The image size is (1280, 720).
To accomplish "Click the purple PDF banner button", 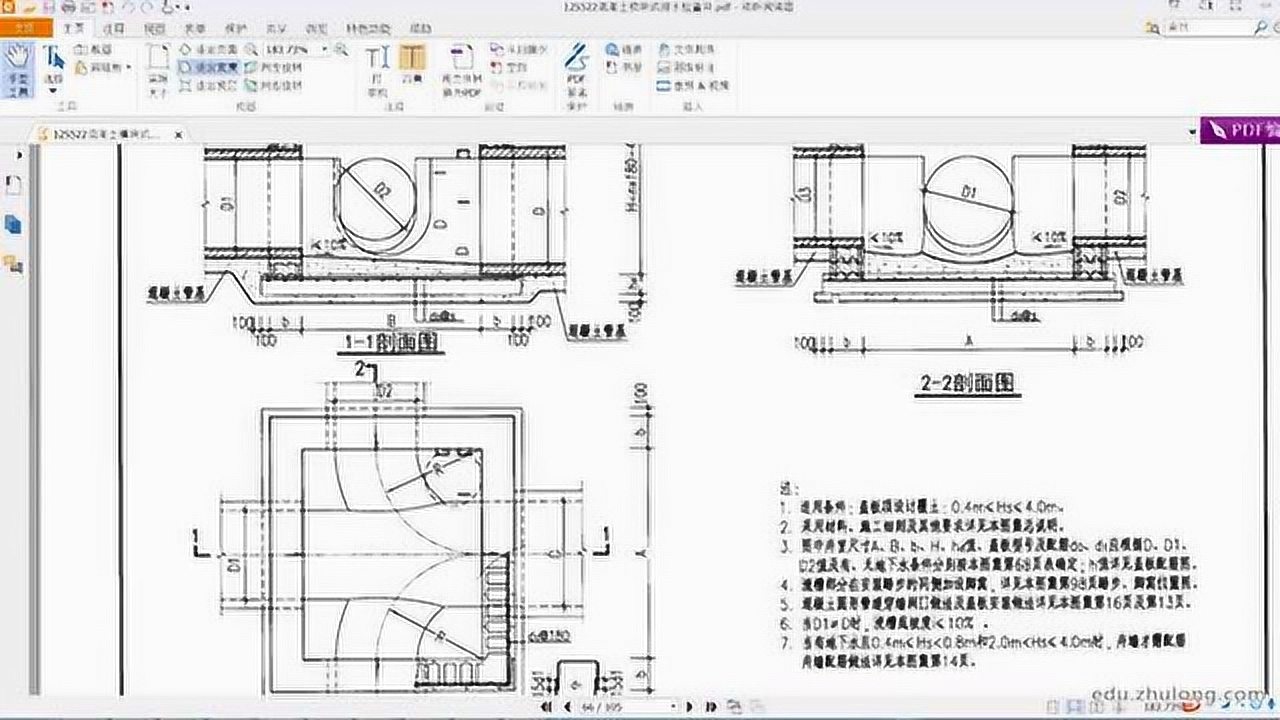I will [1241, 130].
